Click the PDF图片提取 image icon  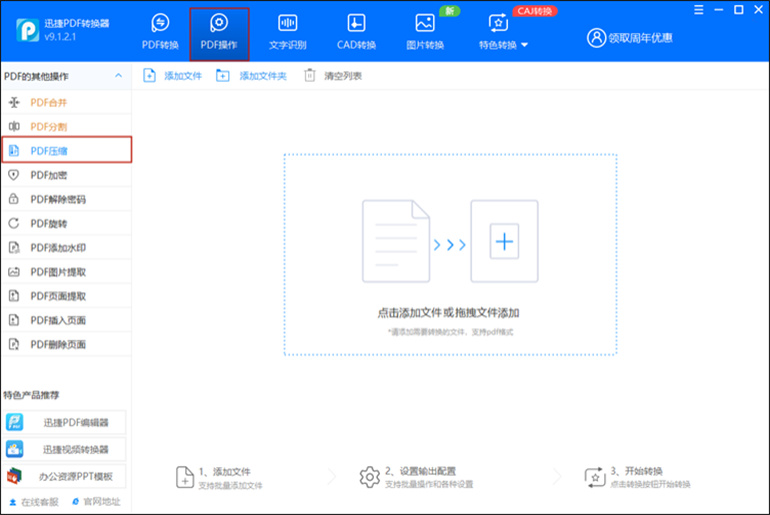(x=14, y=271)
